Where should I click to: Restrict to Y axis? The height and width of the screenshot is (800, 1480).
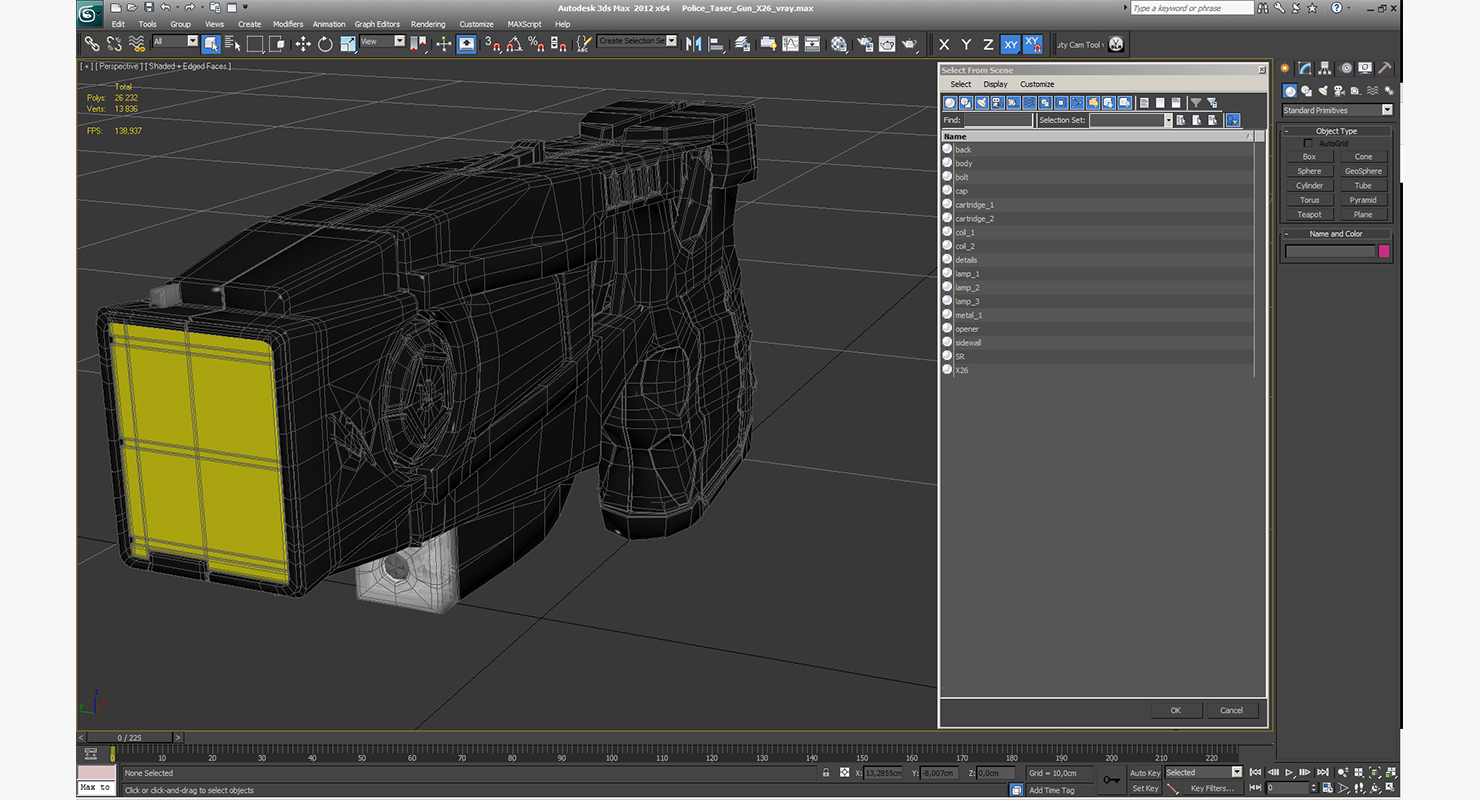tap(966, 44)
